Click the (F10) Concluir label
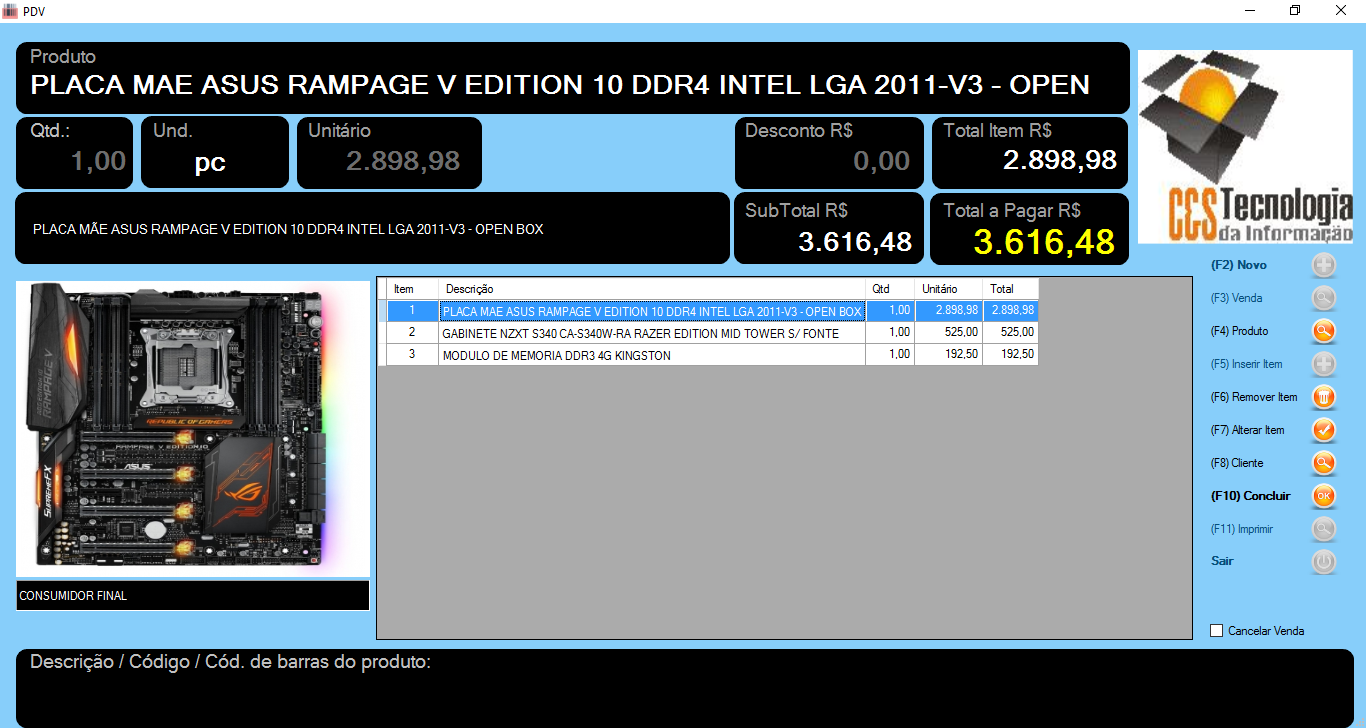1366x728 pixels. (x=1250, y=496)
